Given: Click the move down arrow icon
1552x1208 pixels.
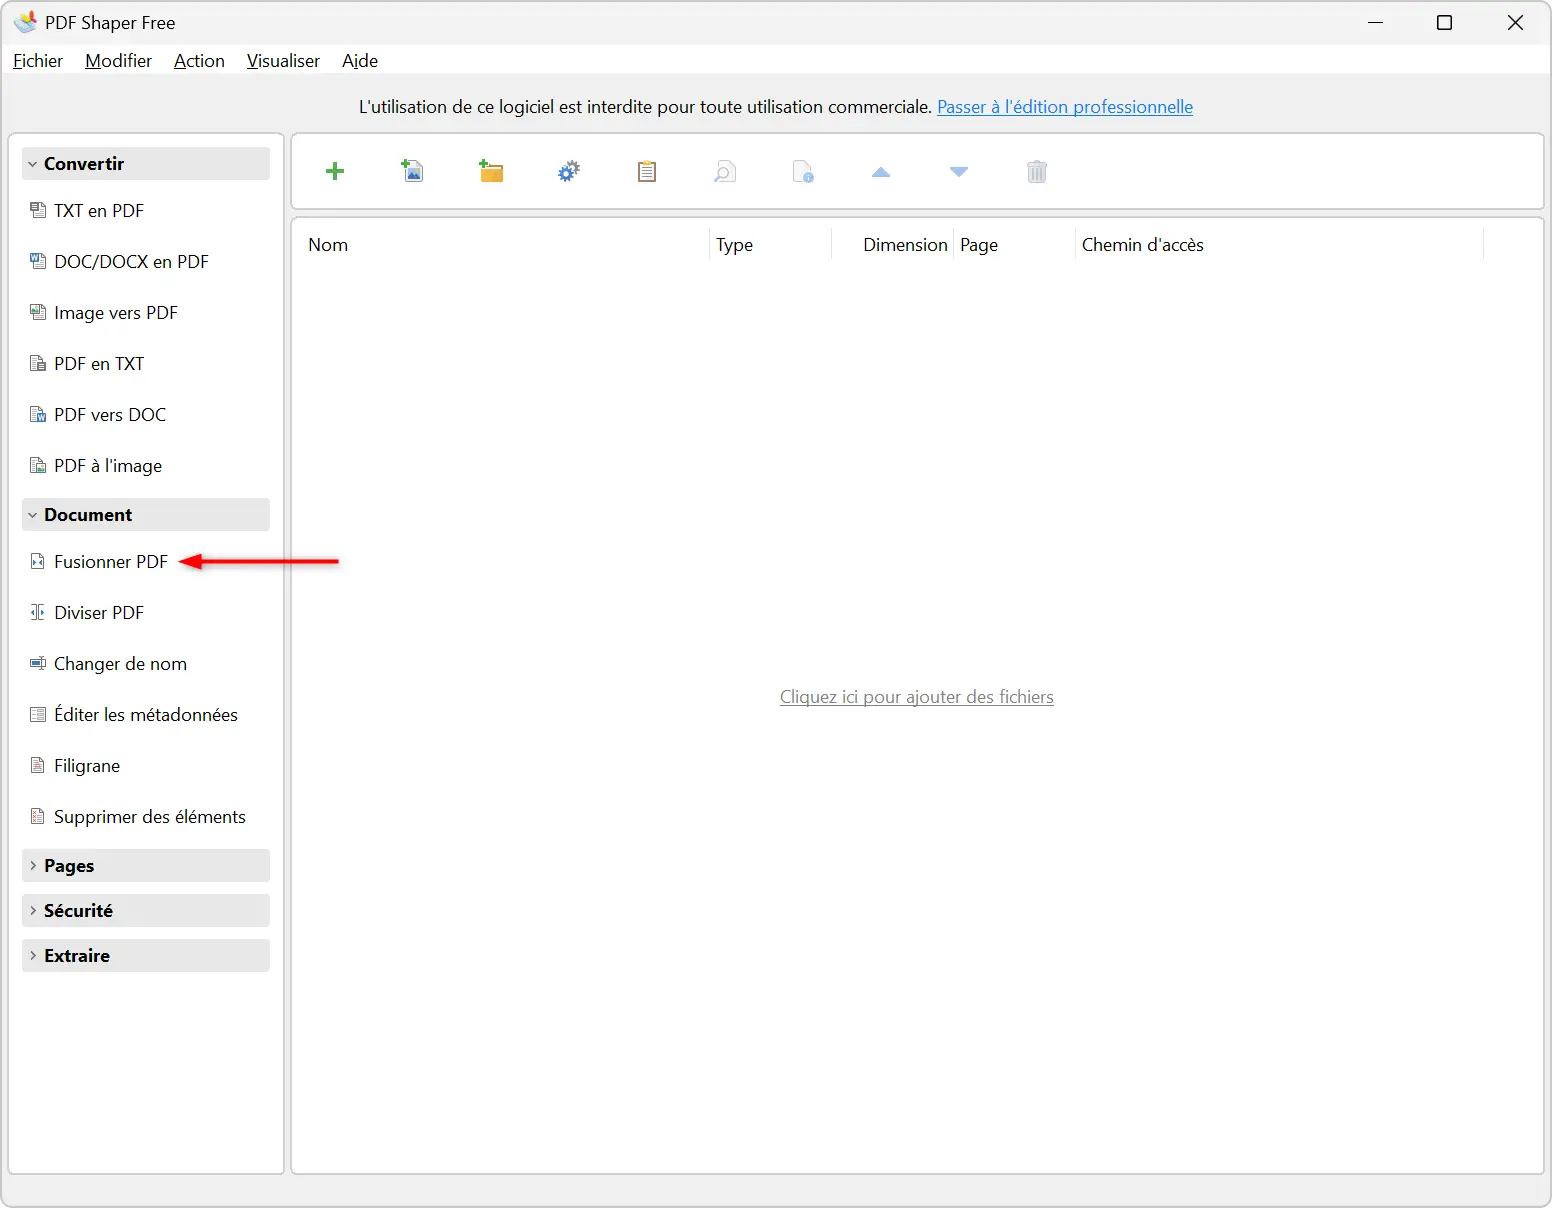Looking at the screenshot, I should tap(959, 172).
